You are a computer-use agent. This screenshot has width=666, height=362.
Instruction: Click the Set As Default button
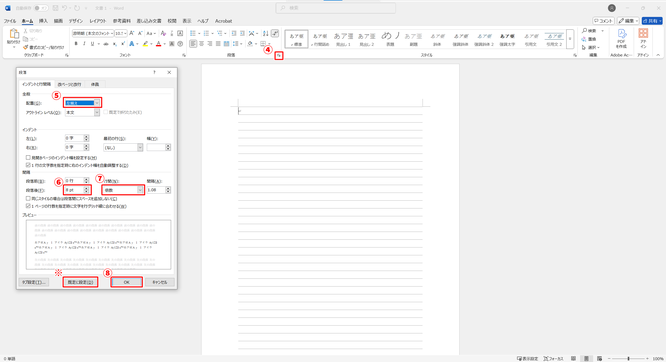(x=80, y=282)
